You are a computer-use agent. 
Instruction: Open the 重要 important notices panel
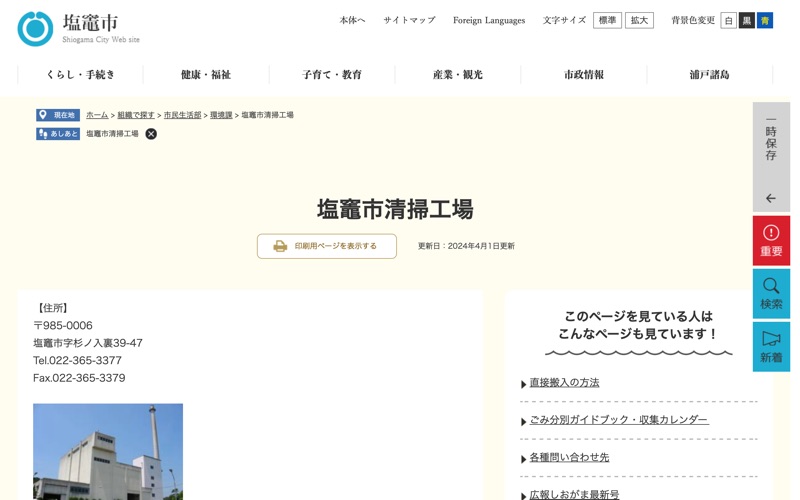[771, 241]
